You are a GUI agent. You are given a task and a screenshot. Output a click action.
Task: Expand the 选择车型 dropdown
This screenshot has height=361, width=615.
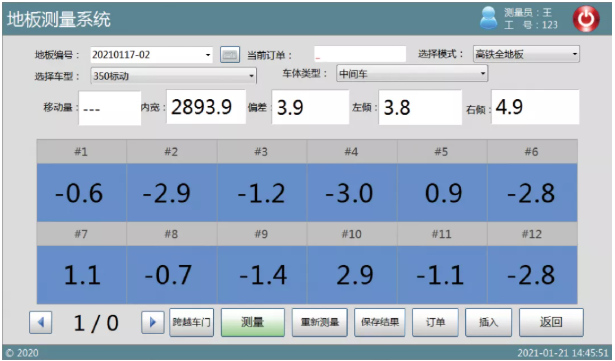(173, 76)
